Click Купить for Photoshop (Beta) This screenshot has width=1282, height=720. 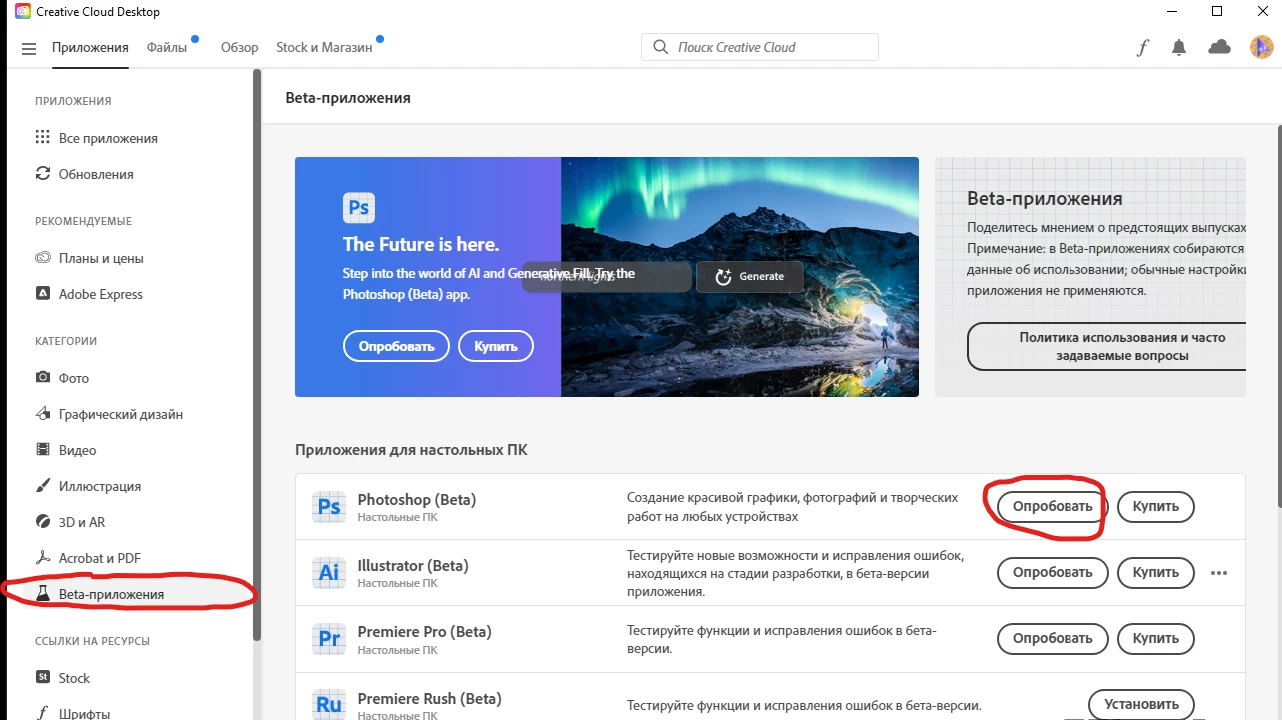click(1156, 506)
